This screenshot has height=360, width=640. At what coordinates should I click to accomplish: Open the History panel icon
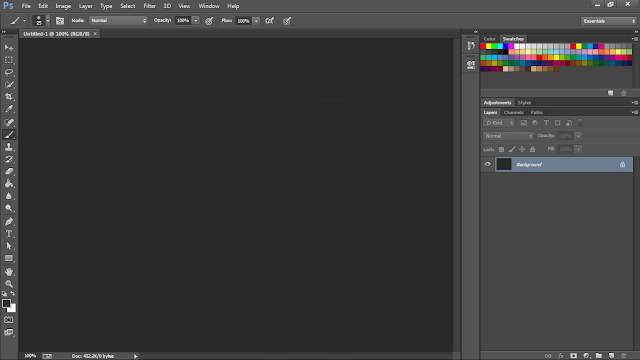click(x=471, y=46)
